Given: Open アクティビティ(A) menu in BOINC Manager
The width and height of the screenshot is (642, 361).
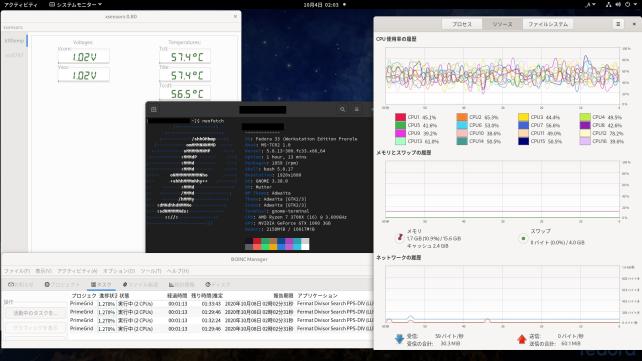Looking at the screenshot, I should tap(77, 271).
